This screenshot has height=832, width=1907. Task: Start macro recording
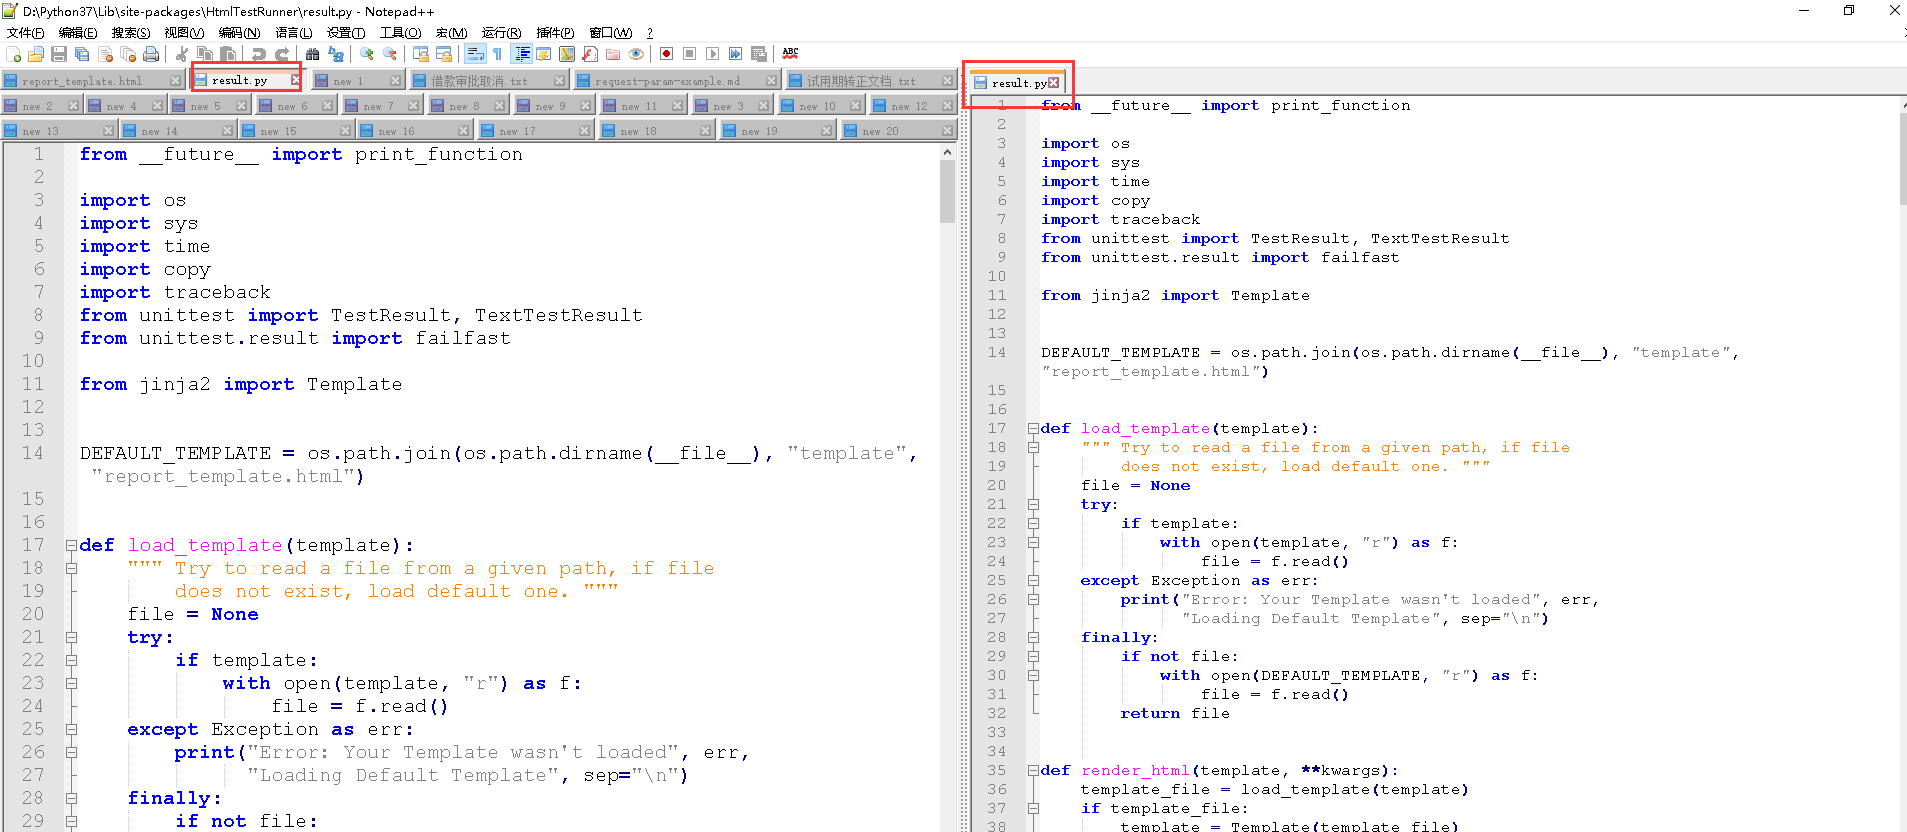666,54
